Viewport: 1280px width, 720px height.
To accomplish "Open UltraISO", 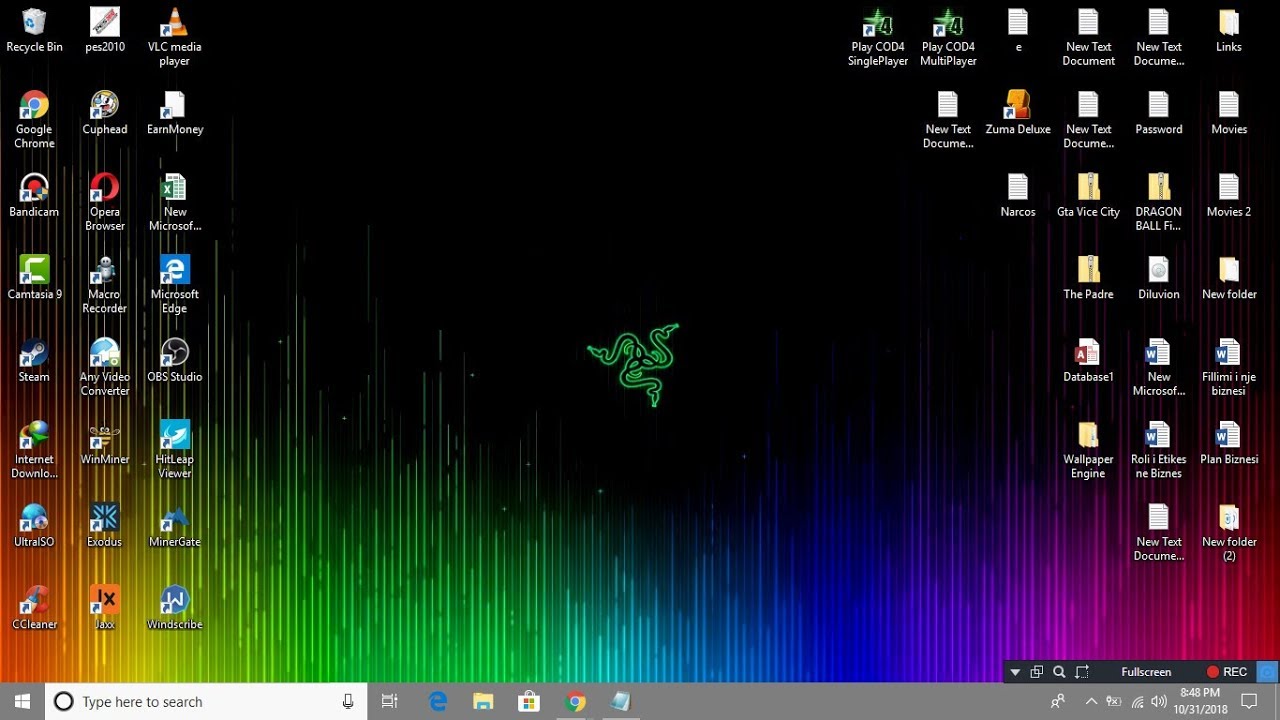I will [x=33, y=520].
